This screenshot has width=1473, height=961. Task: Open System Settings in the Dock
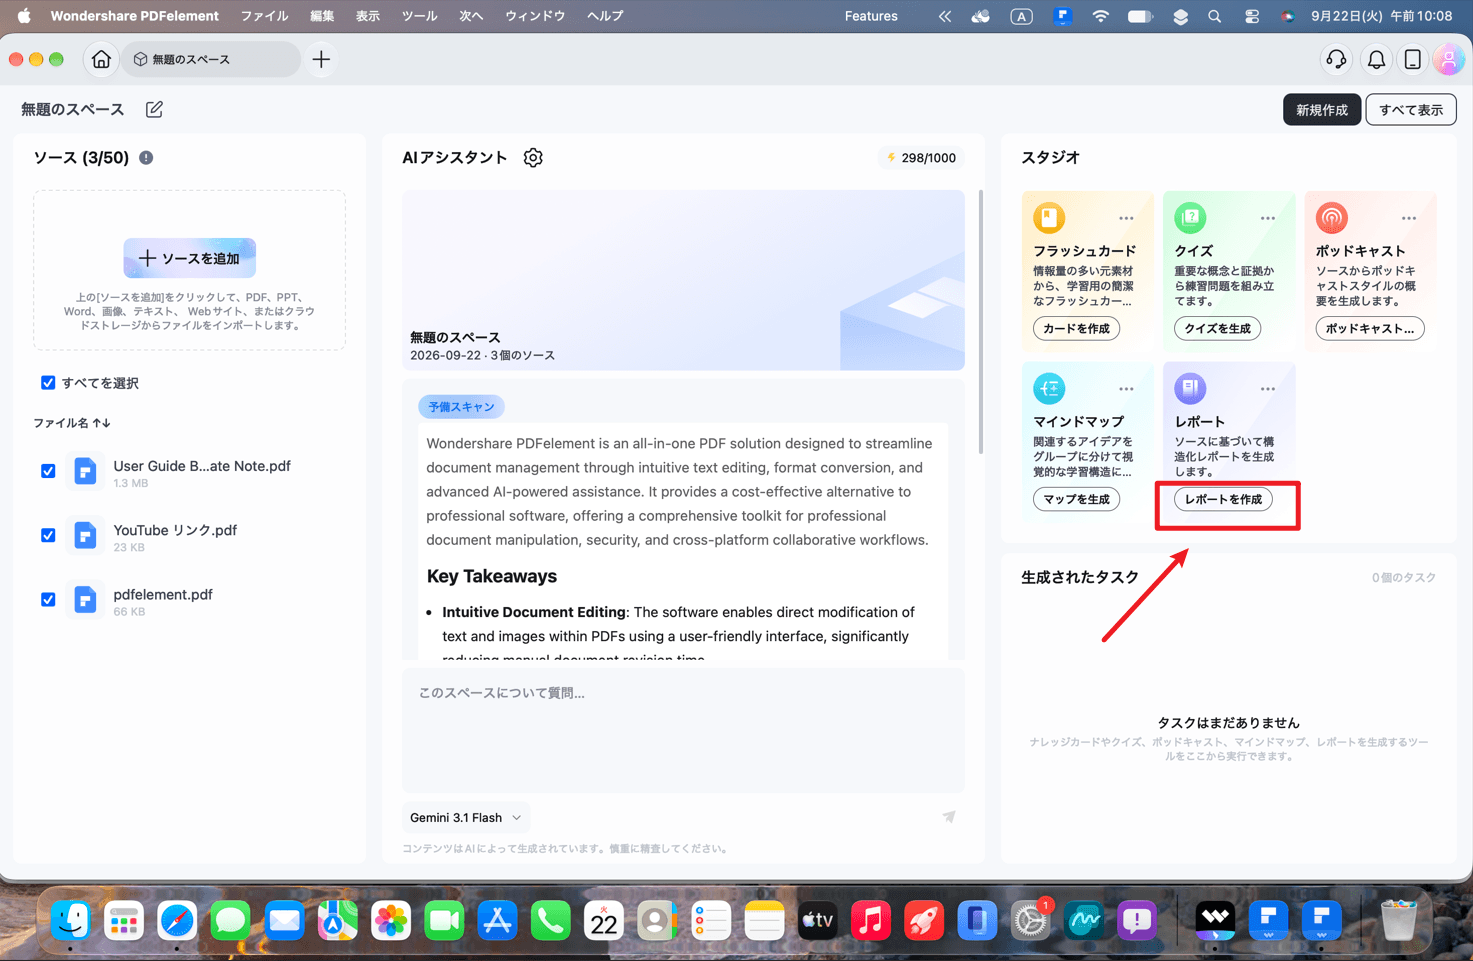point(1030,921)
